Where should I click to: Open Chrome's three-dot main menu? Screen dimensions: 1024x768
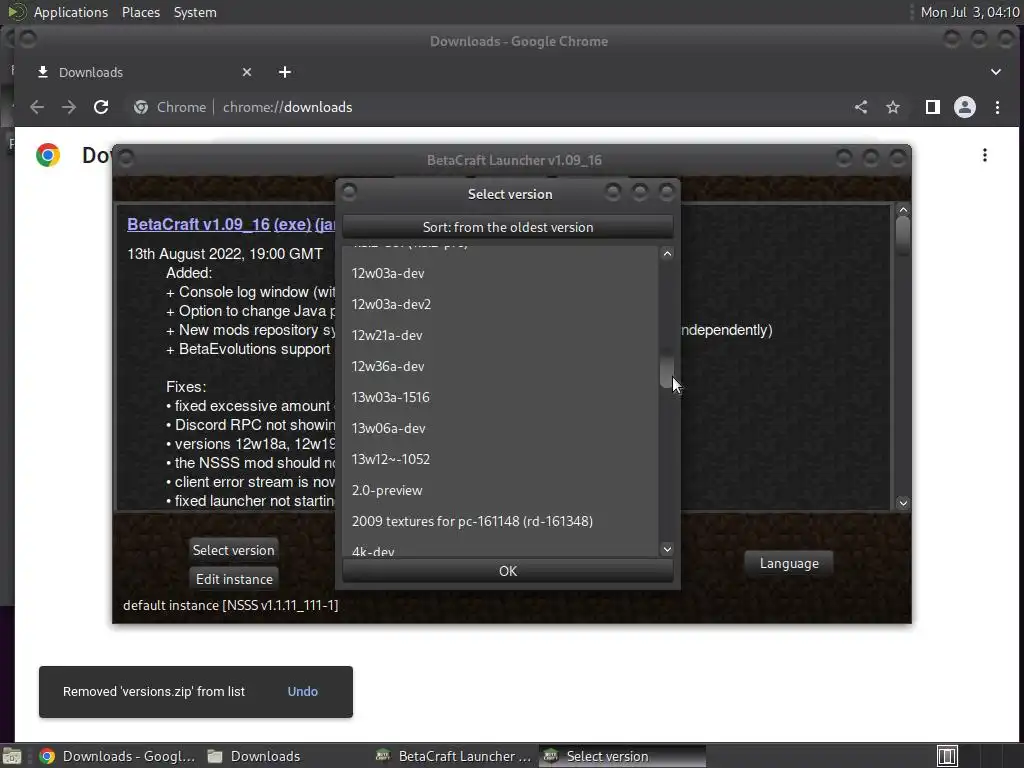pyautogui.click(x=997, y=107)
